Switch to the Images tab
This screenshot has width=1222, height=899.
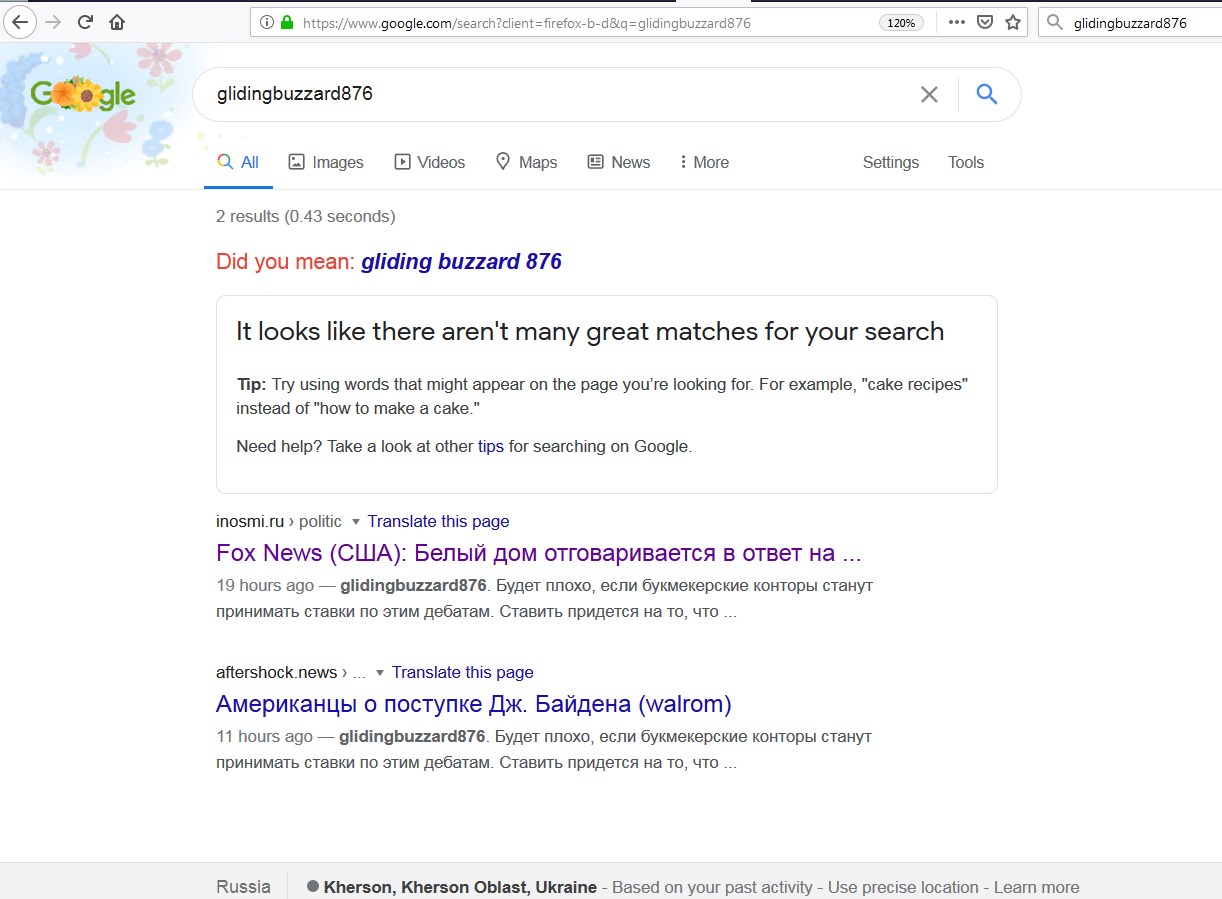(326, 162)
